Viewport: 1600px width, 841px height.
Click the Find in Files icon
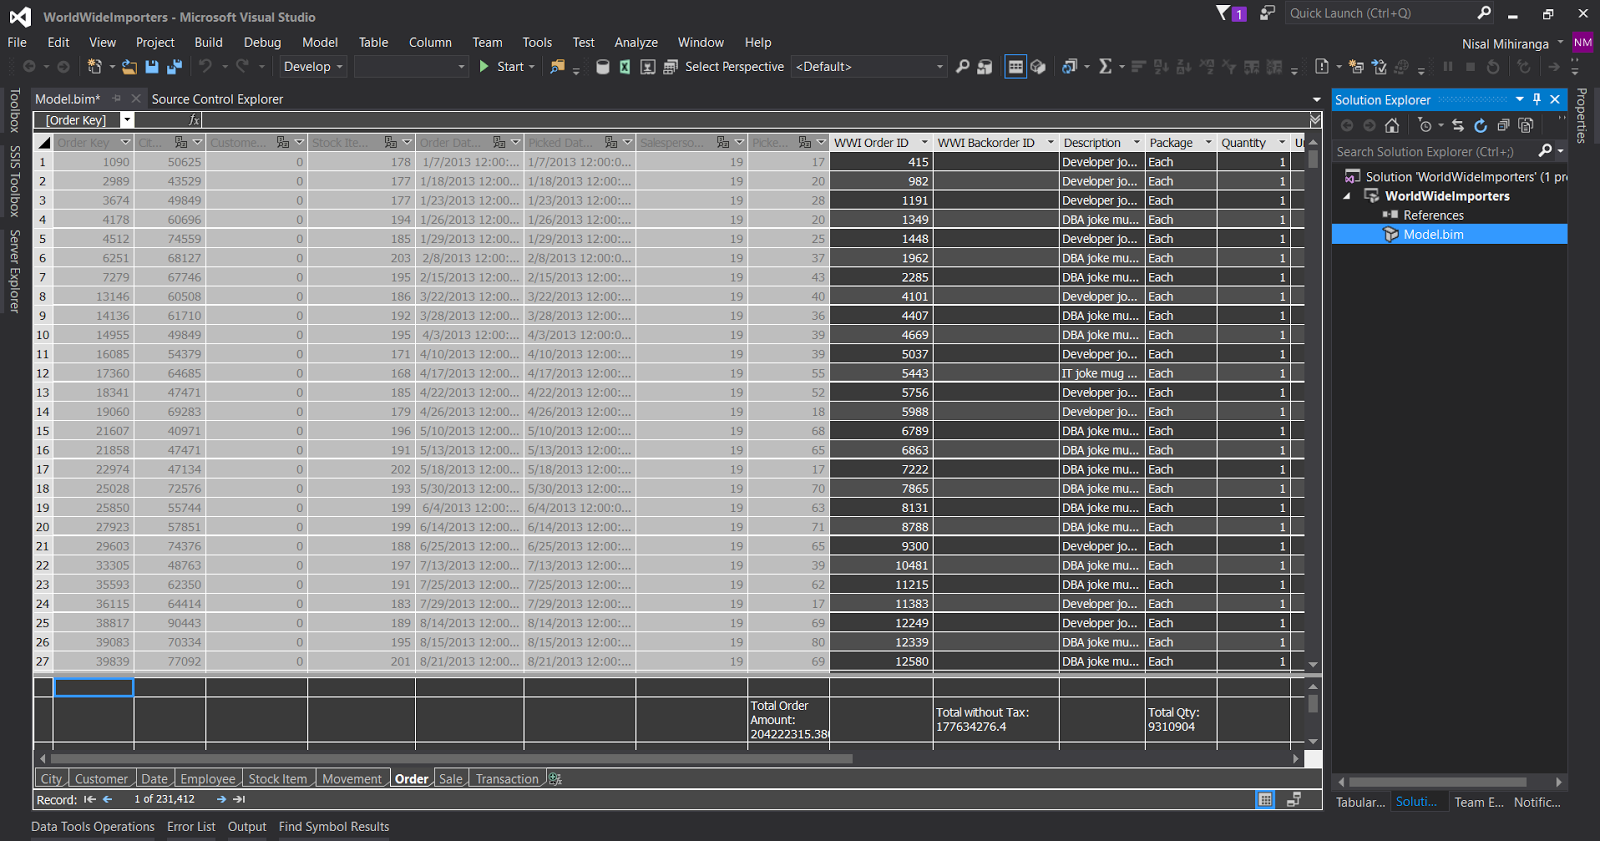558,66
